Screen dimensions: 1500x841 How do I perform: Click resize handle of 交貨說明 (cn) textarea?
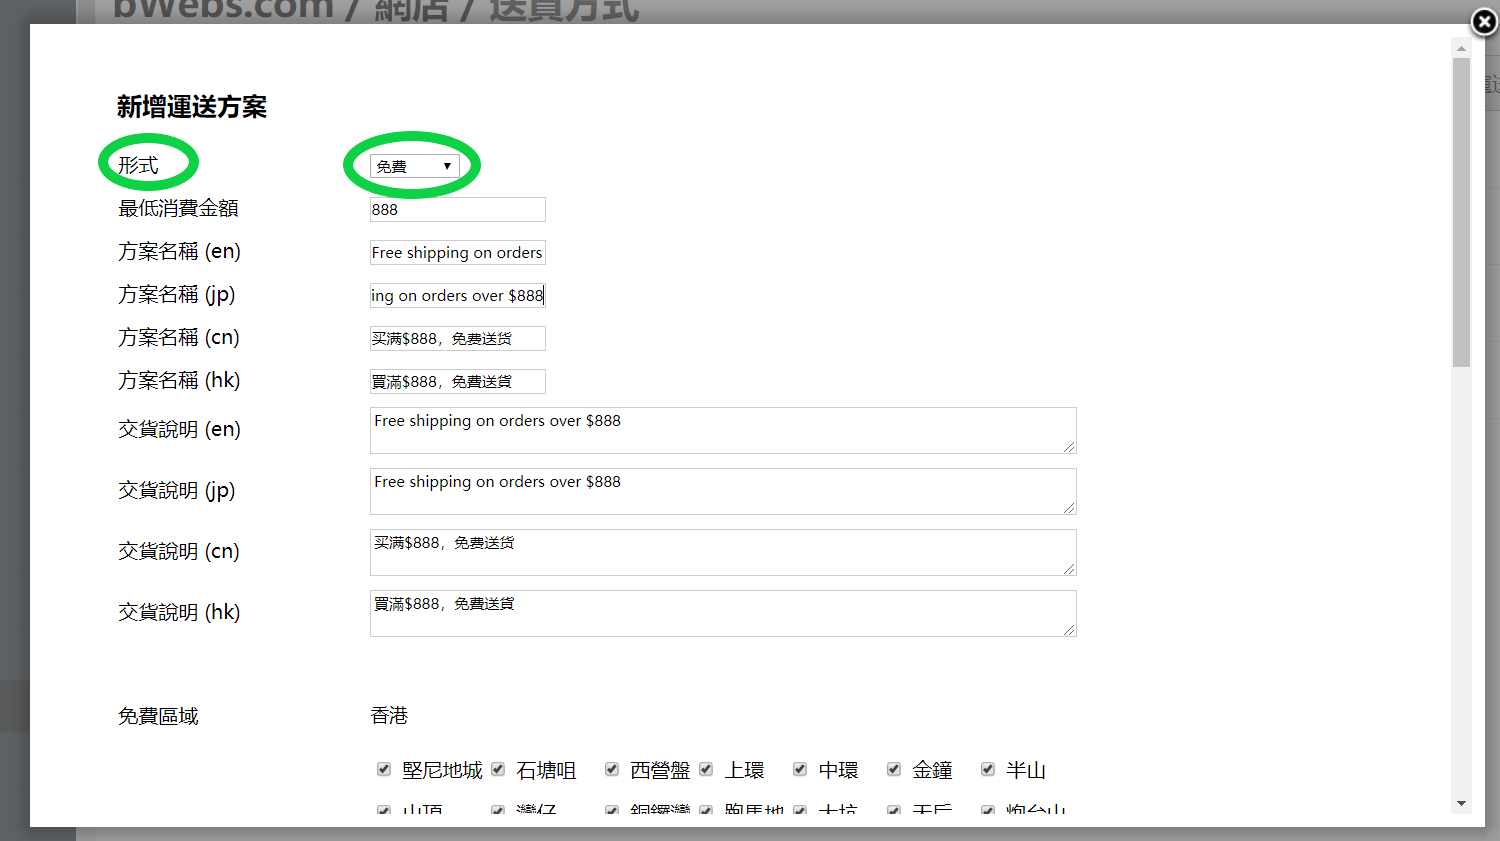(x=1069, y=569)
